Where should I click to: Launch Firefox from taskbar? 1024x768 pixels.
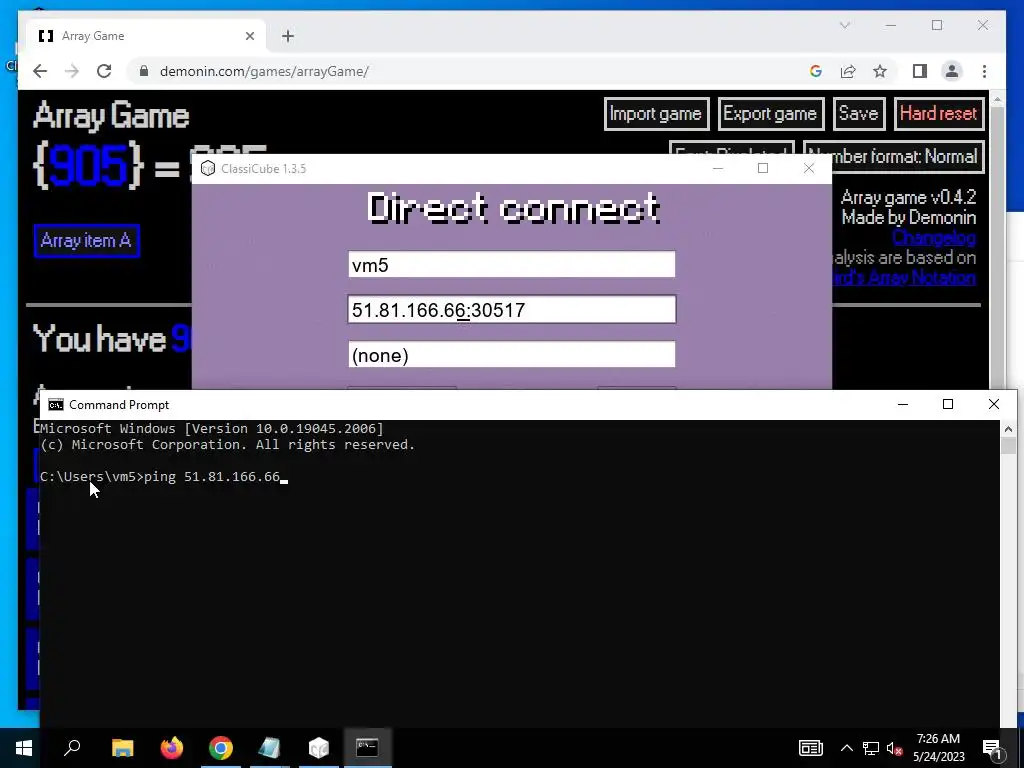171,748
